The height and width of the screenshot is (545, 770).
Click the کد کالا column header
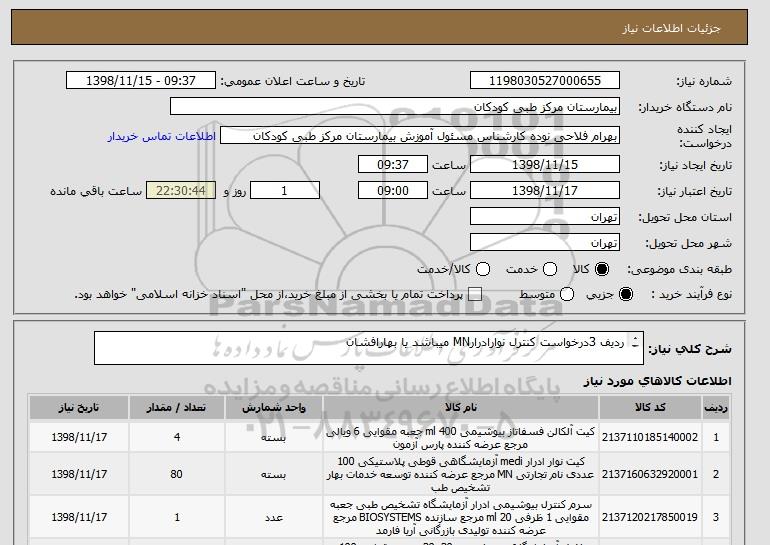click(650, 408)
